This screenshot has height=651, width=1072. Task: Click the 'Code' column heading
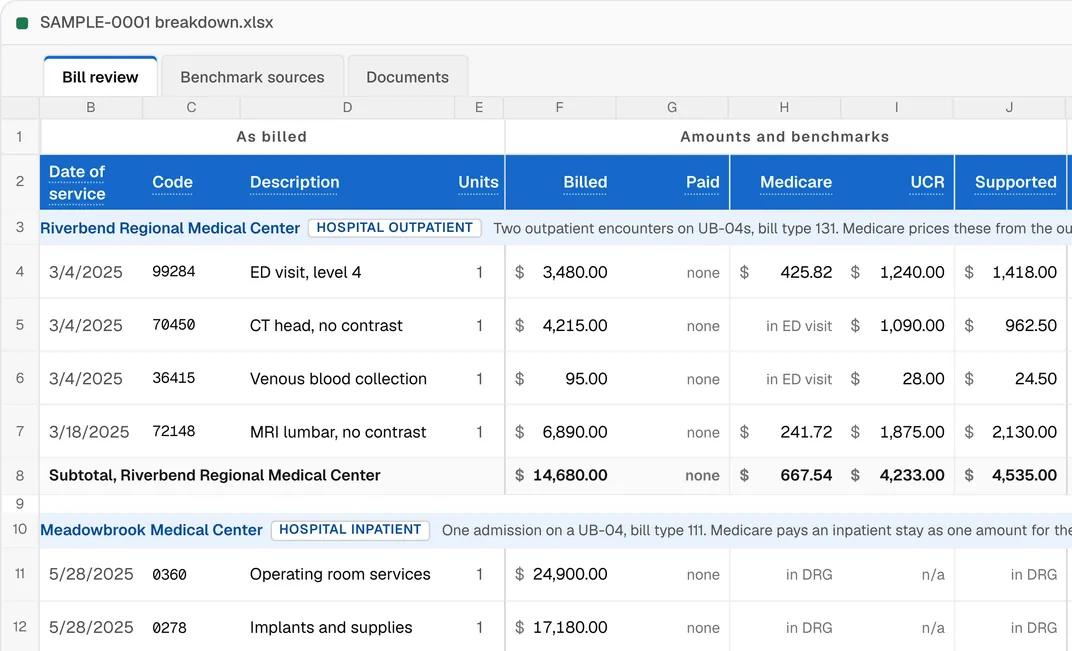(x=172, y=182)
